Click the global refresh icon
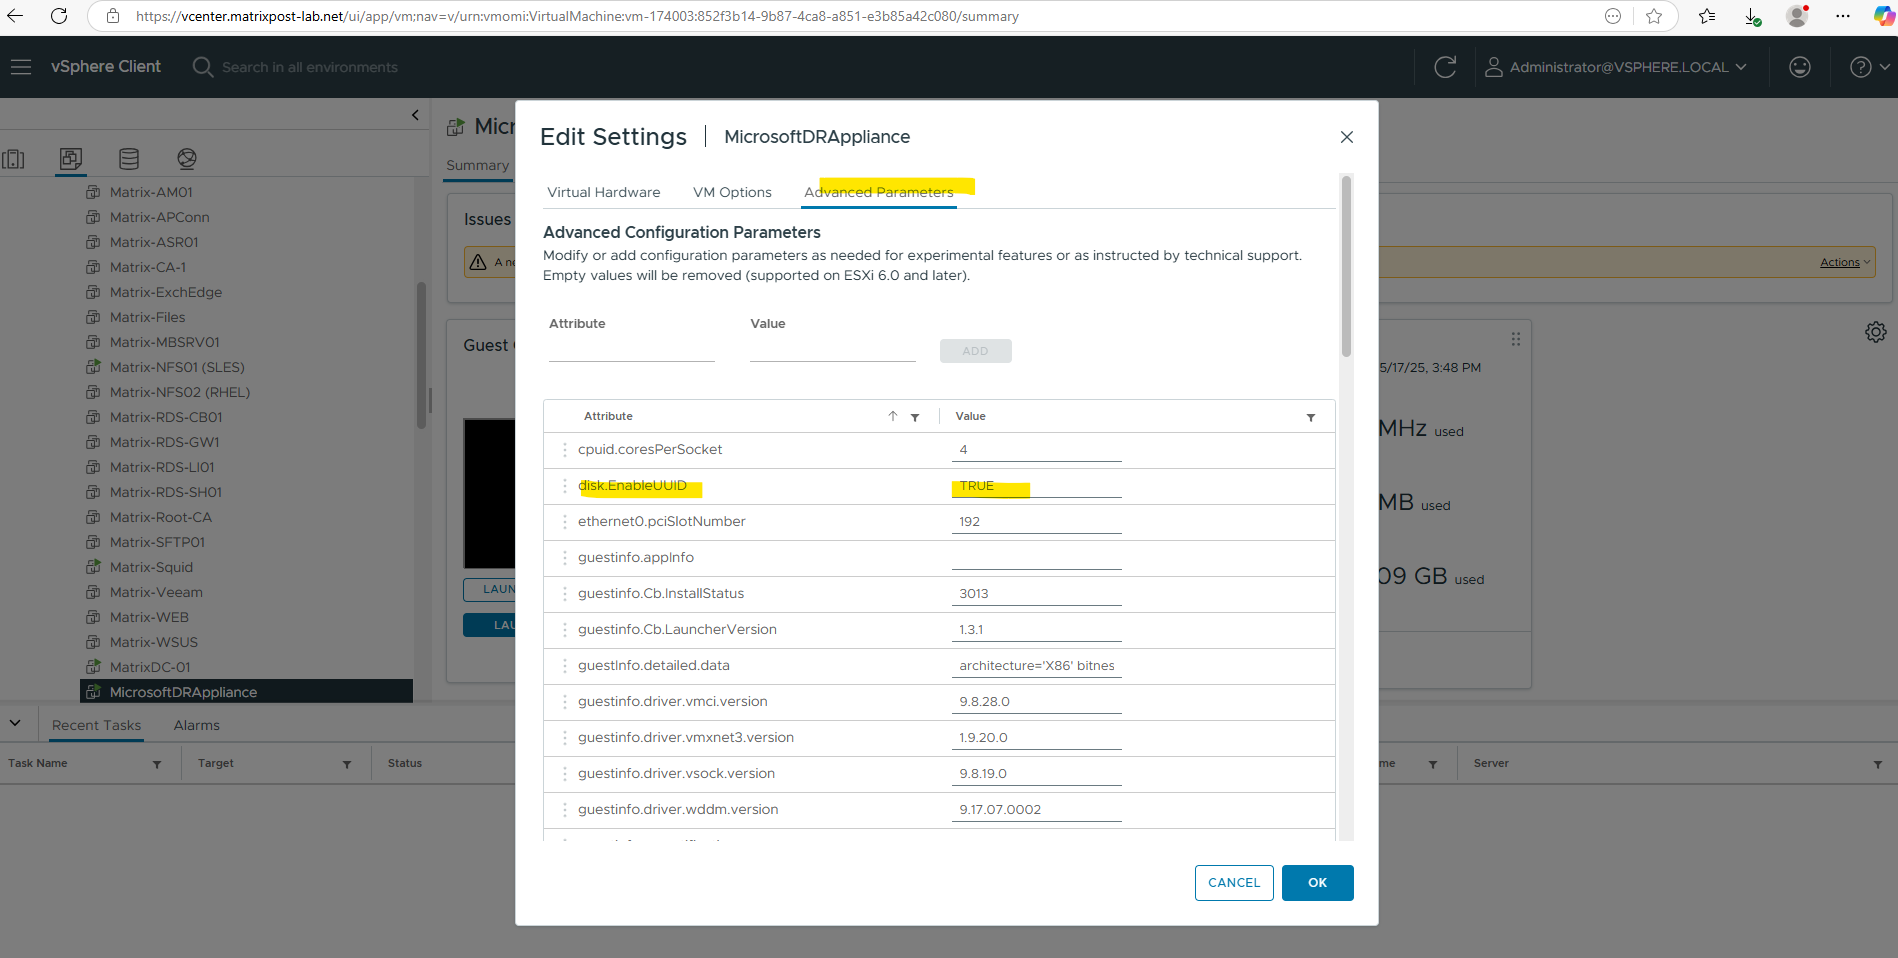The width and height of the screenshot is (1898, 958). tap(1445, 67)
